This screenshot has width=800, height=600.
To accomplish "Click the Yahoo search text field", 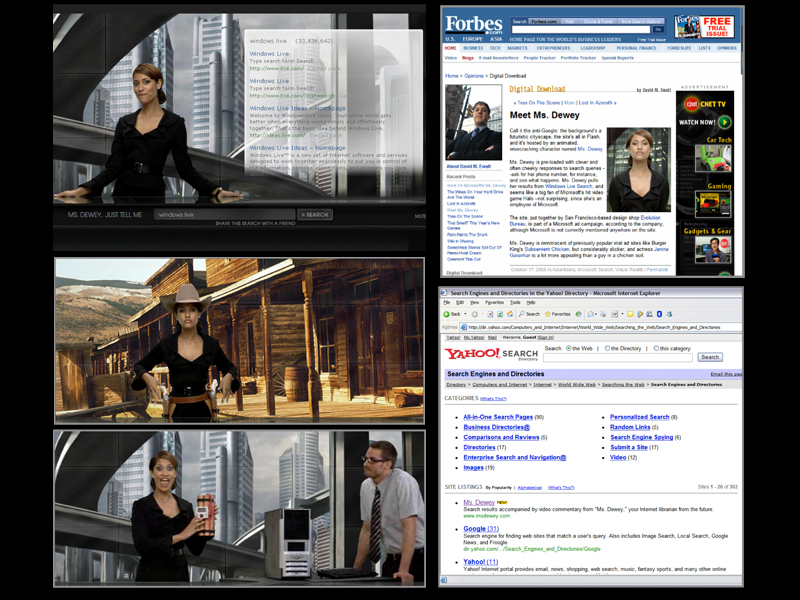I will click(x=617, y=357).
